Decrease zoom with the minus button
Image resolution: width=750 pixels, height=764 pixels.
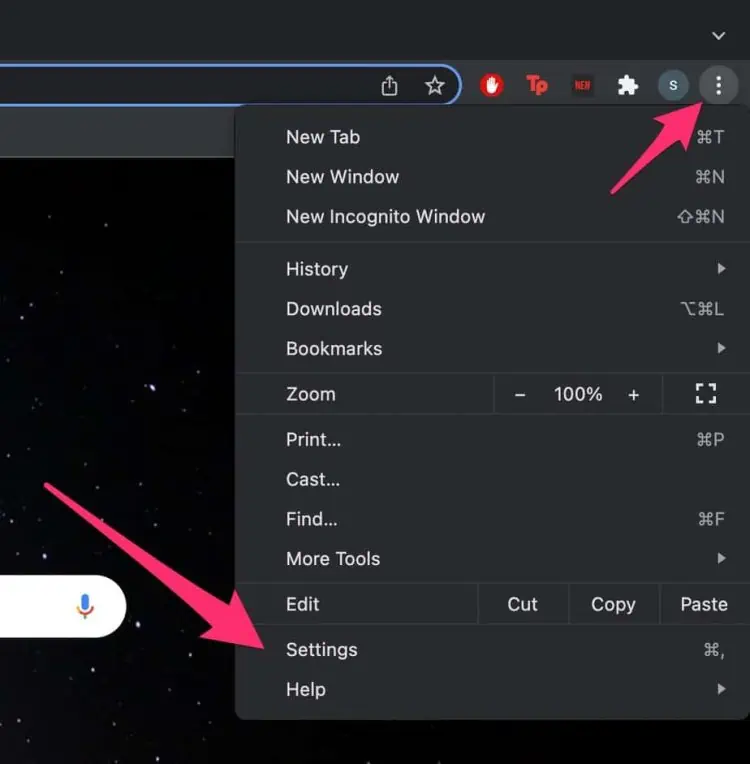pyautogui.click(x=520, y=395)
